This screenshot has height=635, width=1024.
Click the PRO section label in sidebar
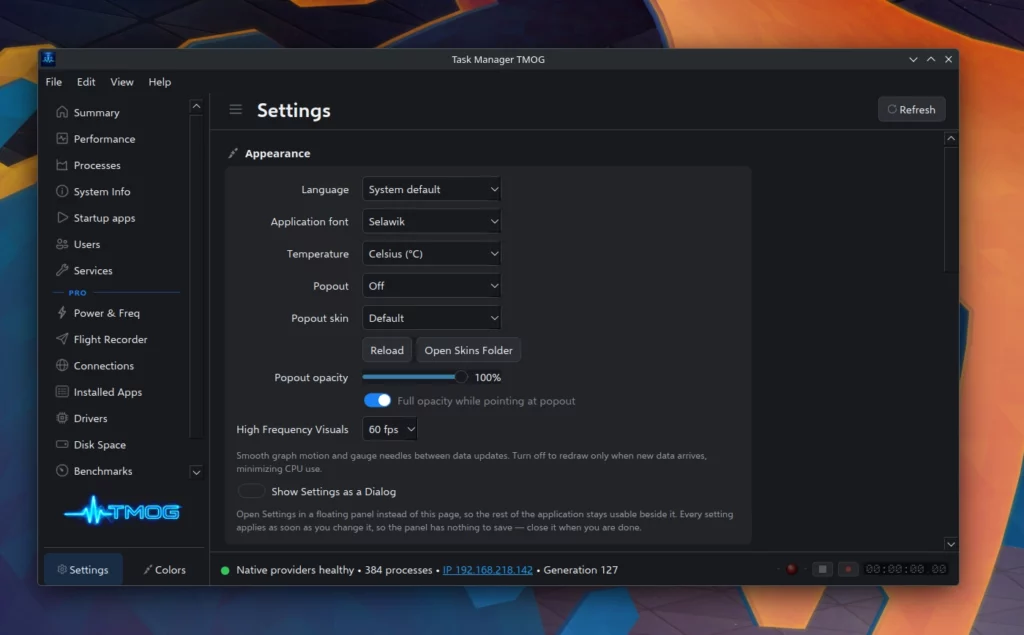point(77,293)
